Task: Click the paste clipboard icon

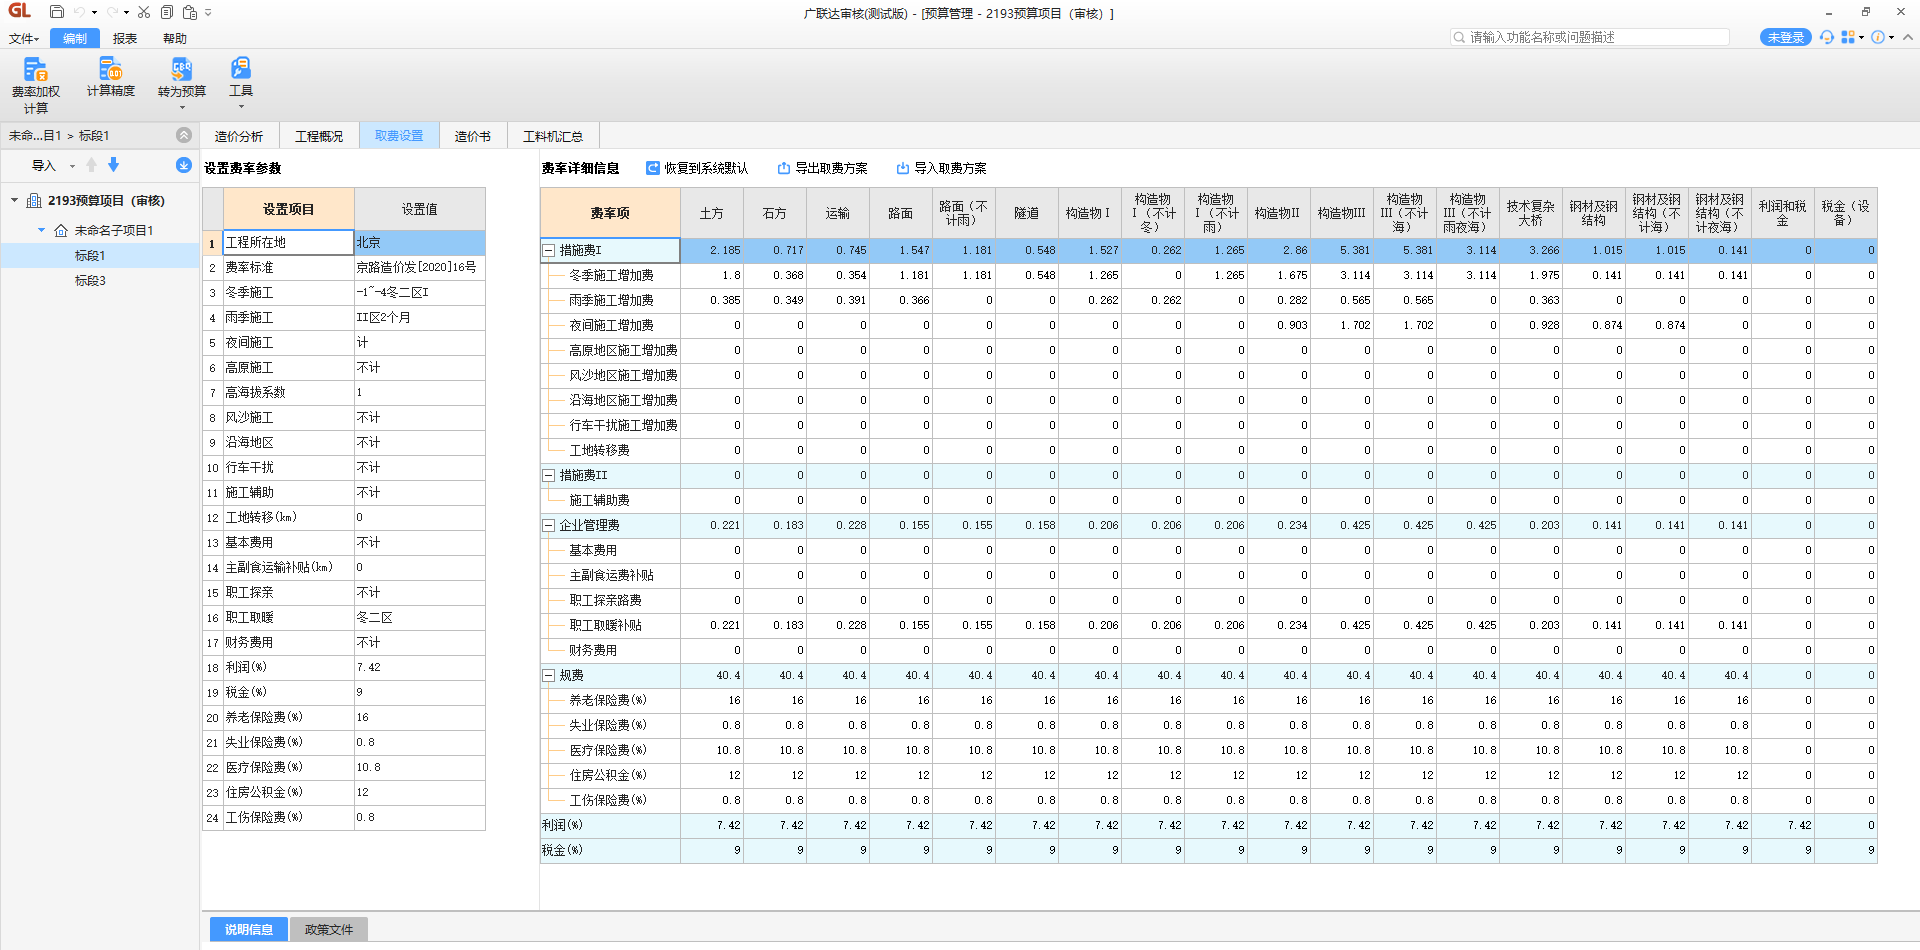Action: [x=189, y=12]
